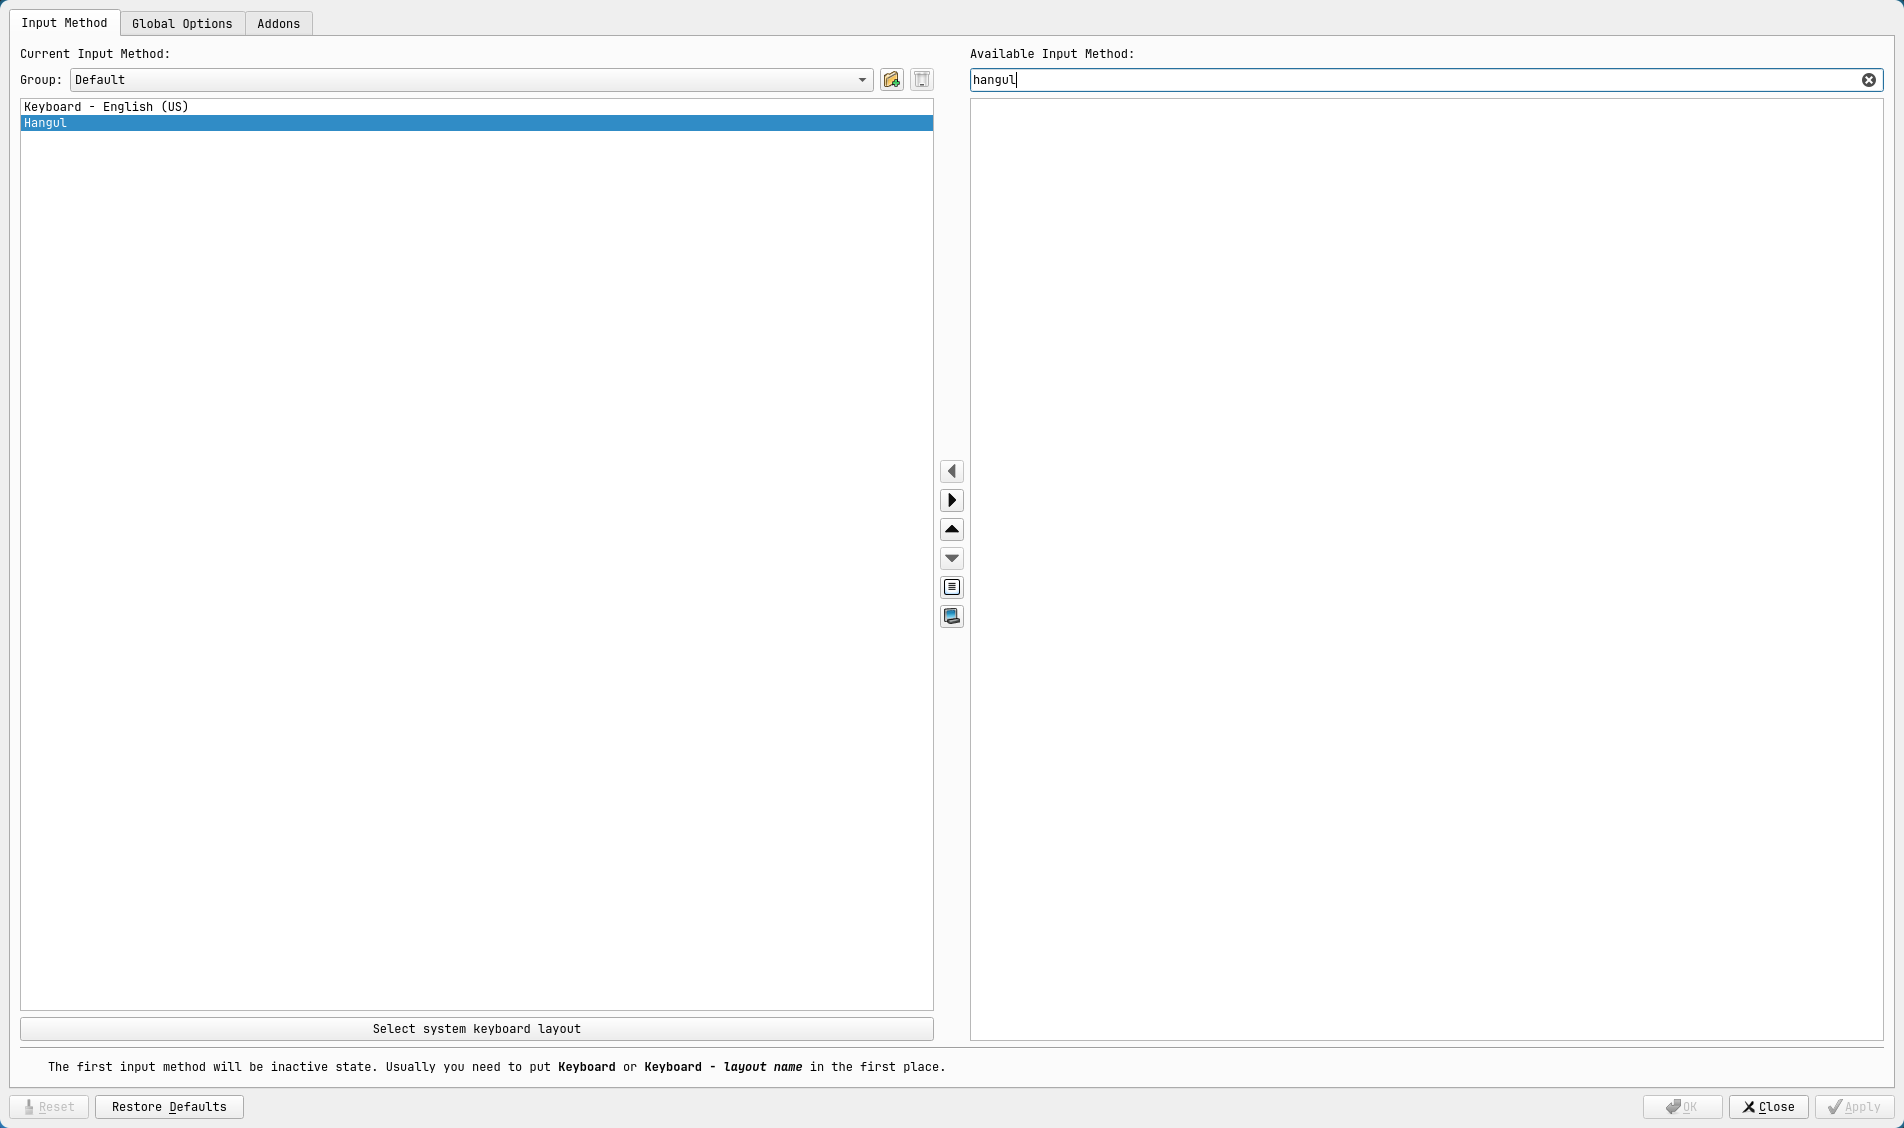Screen dimensions: 1904x1128
Task: Open the Group Default dropdown
Action: (x=471, y=80)
